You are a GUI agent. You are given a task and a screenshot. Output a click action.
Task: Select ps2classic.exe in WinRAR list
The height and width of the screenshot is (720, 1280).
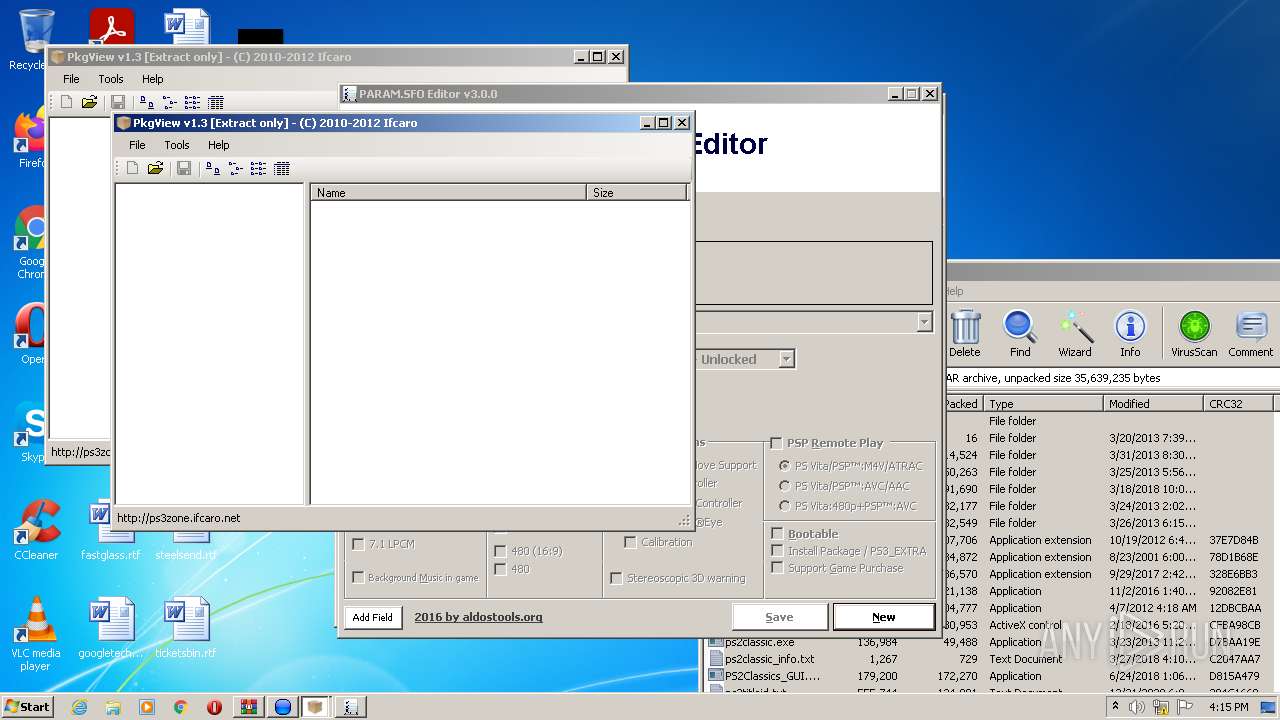758,642
